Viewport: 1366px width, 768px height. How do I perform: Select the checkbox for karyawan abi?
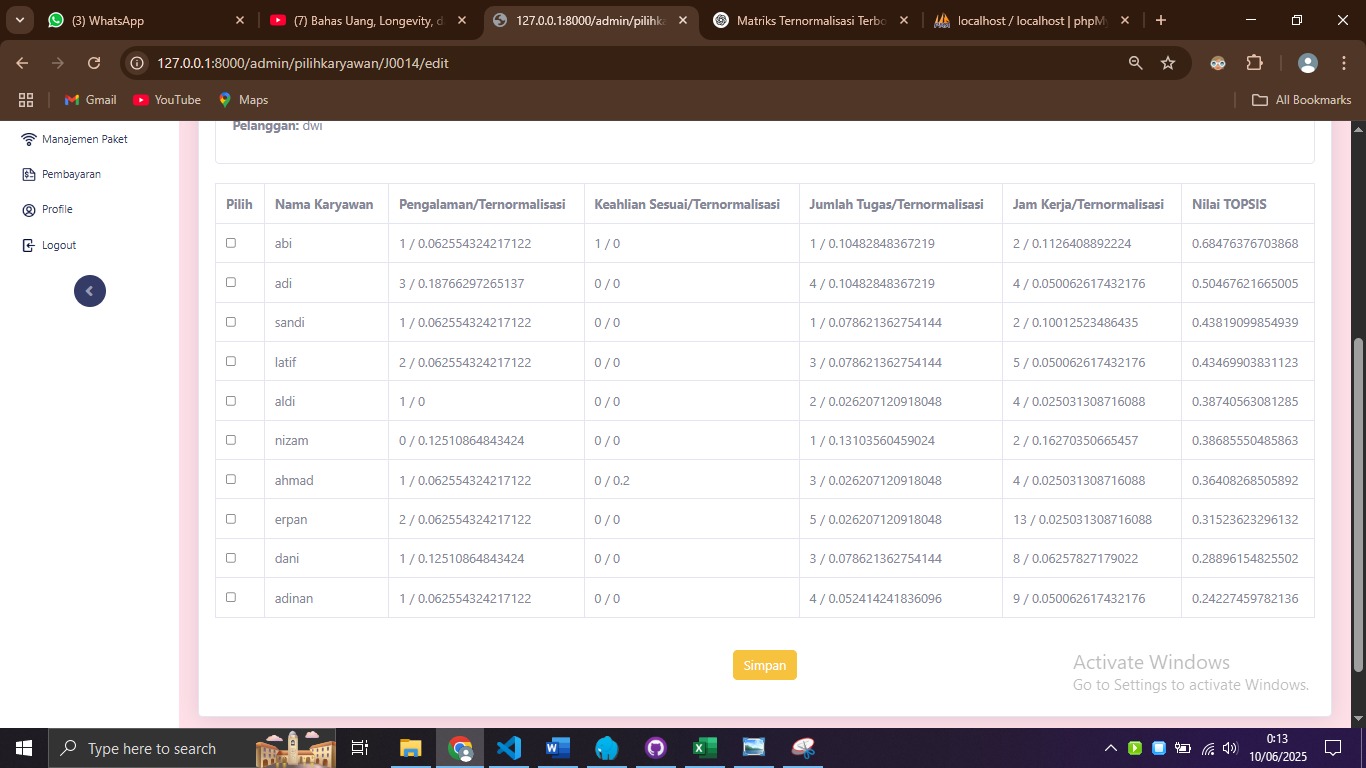[x=231, y=243]
